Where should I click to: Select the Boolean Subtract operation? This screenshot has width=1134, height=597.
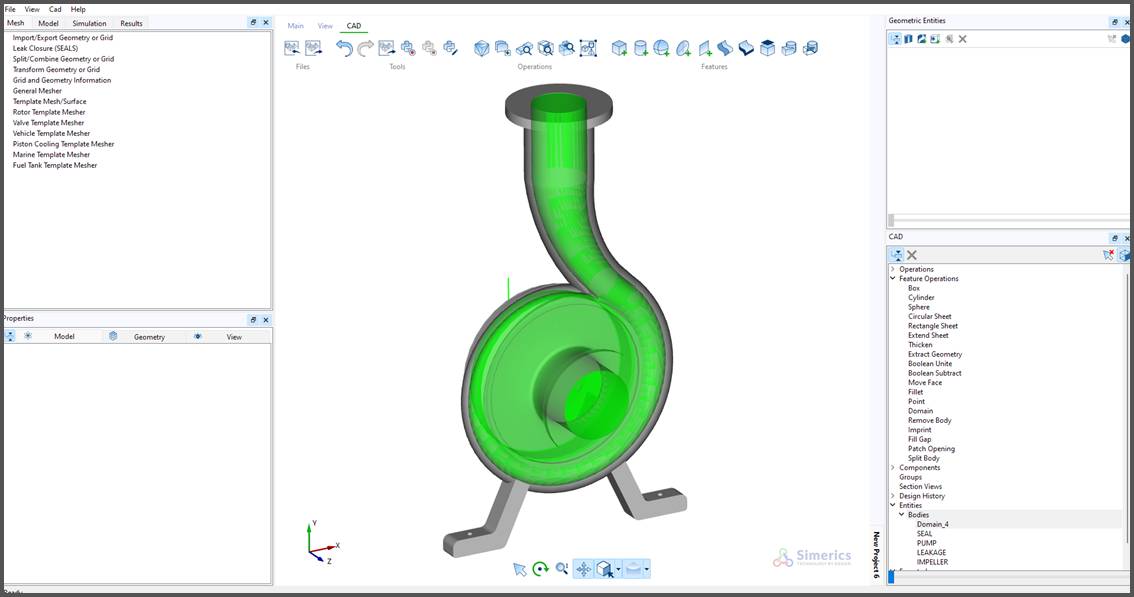pos(935,373)
